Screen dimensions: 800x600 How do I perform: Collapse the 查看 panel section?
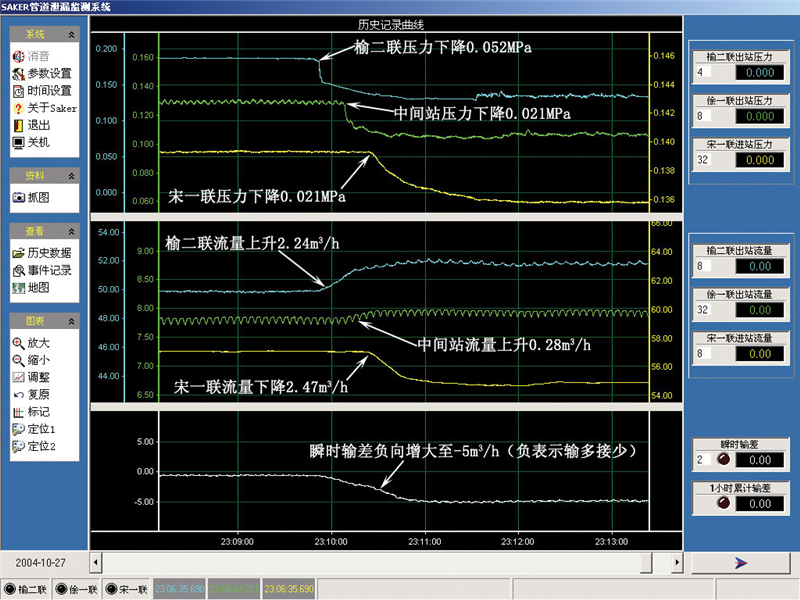coord(72,231)
